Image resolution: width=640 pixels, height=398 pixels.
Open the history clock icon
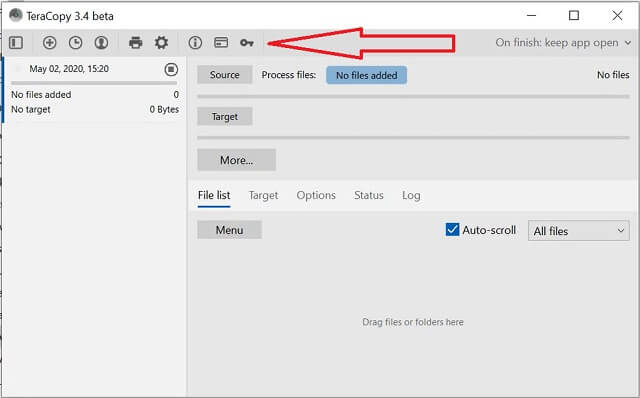(76, 42)
